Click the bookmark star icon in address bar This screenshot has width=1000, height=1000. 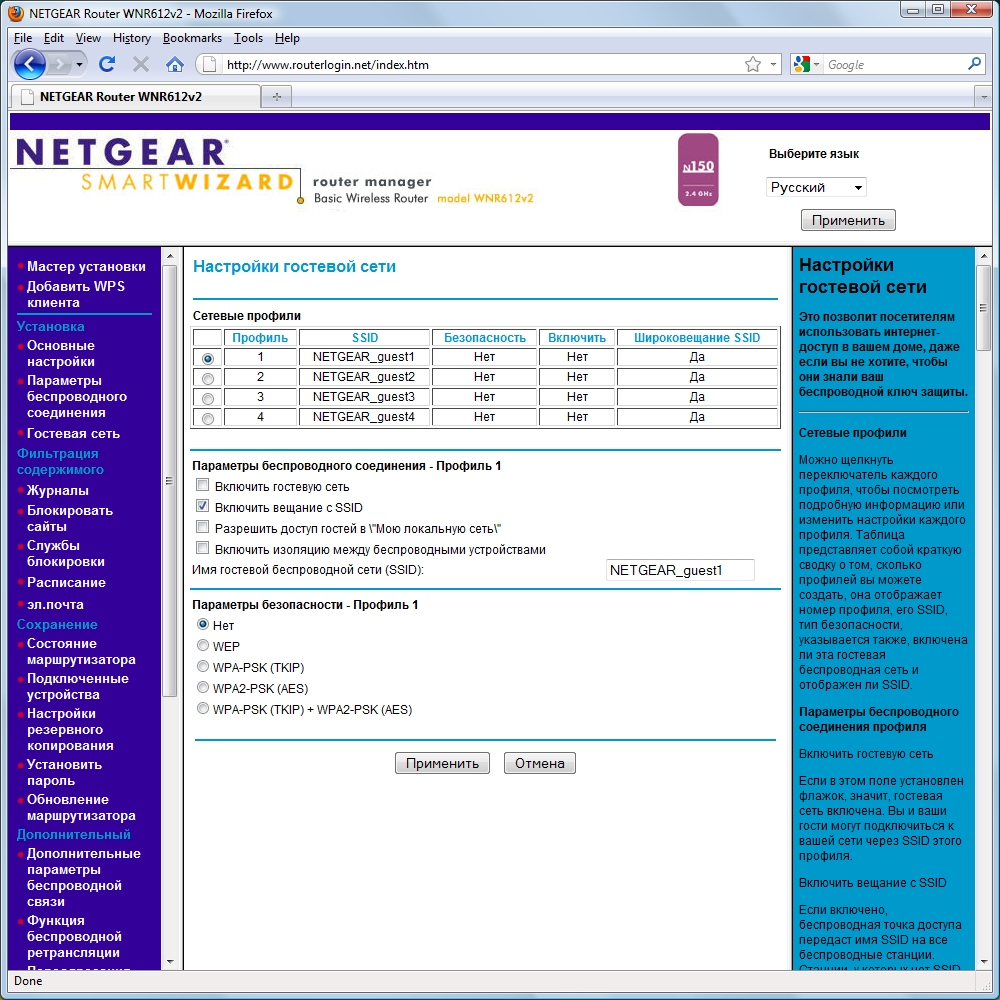753,64
